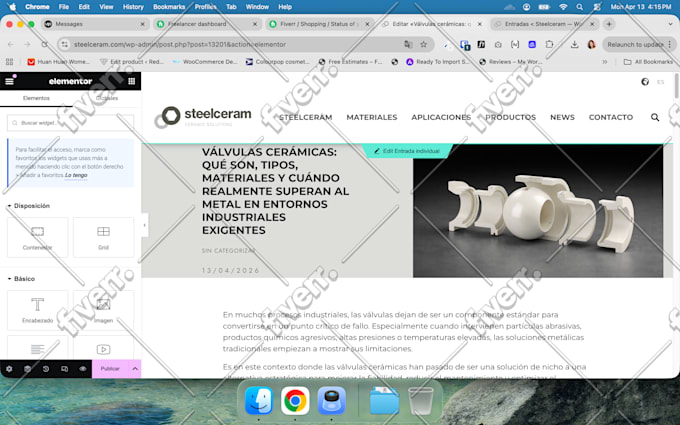Image resolution: width=680 pixels, height=425 pixels.
Task: Open Chrome downloads icon
Action: pos(574,44)
